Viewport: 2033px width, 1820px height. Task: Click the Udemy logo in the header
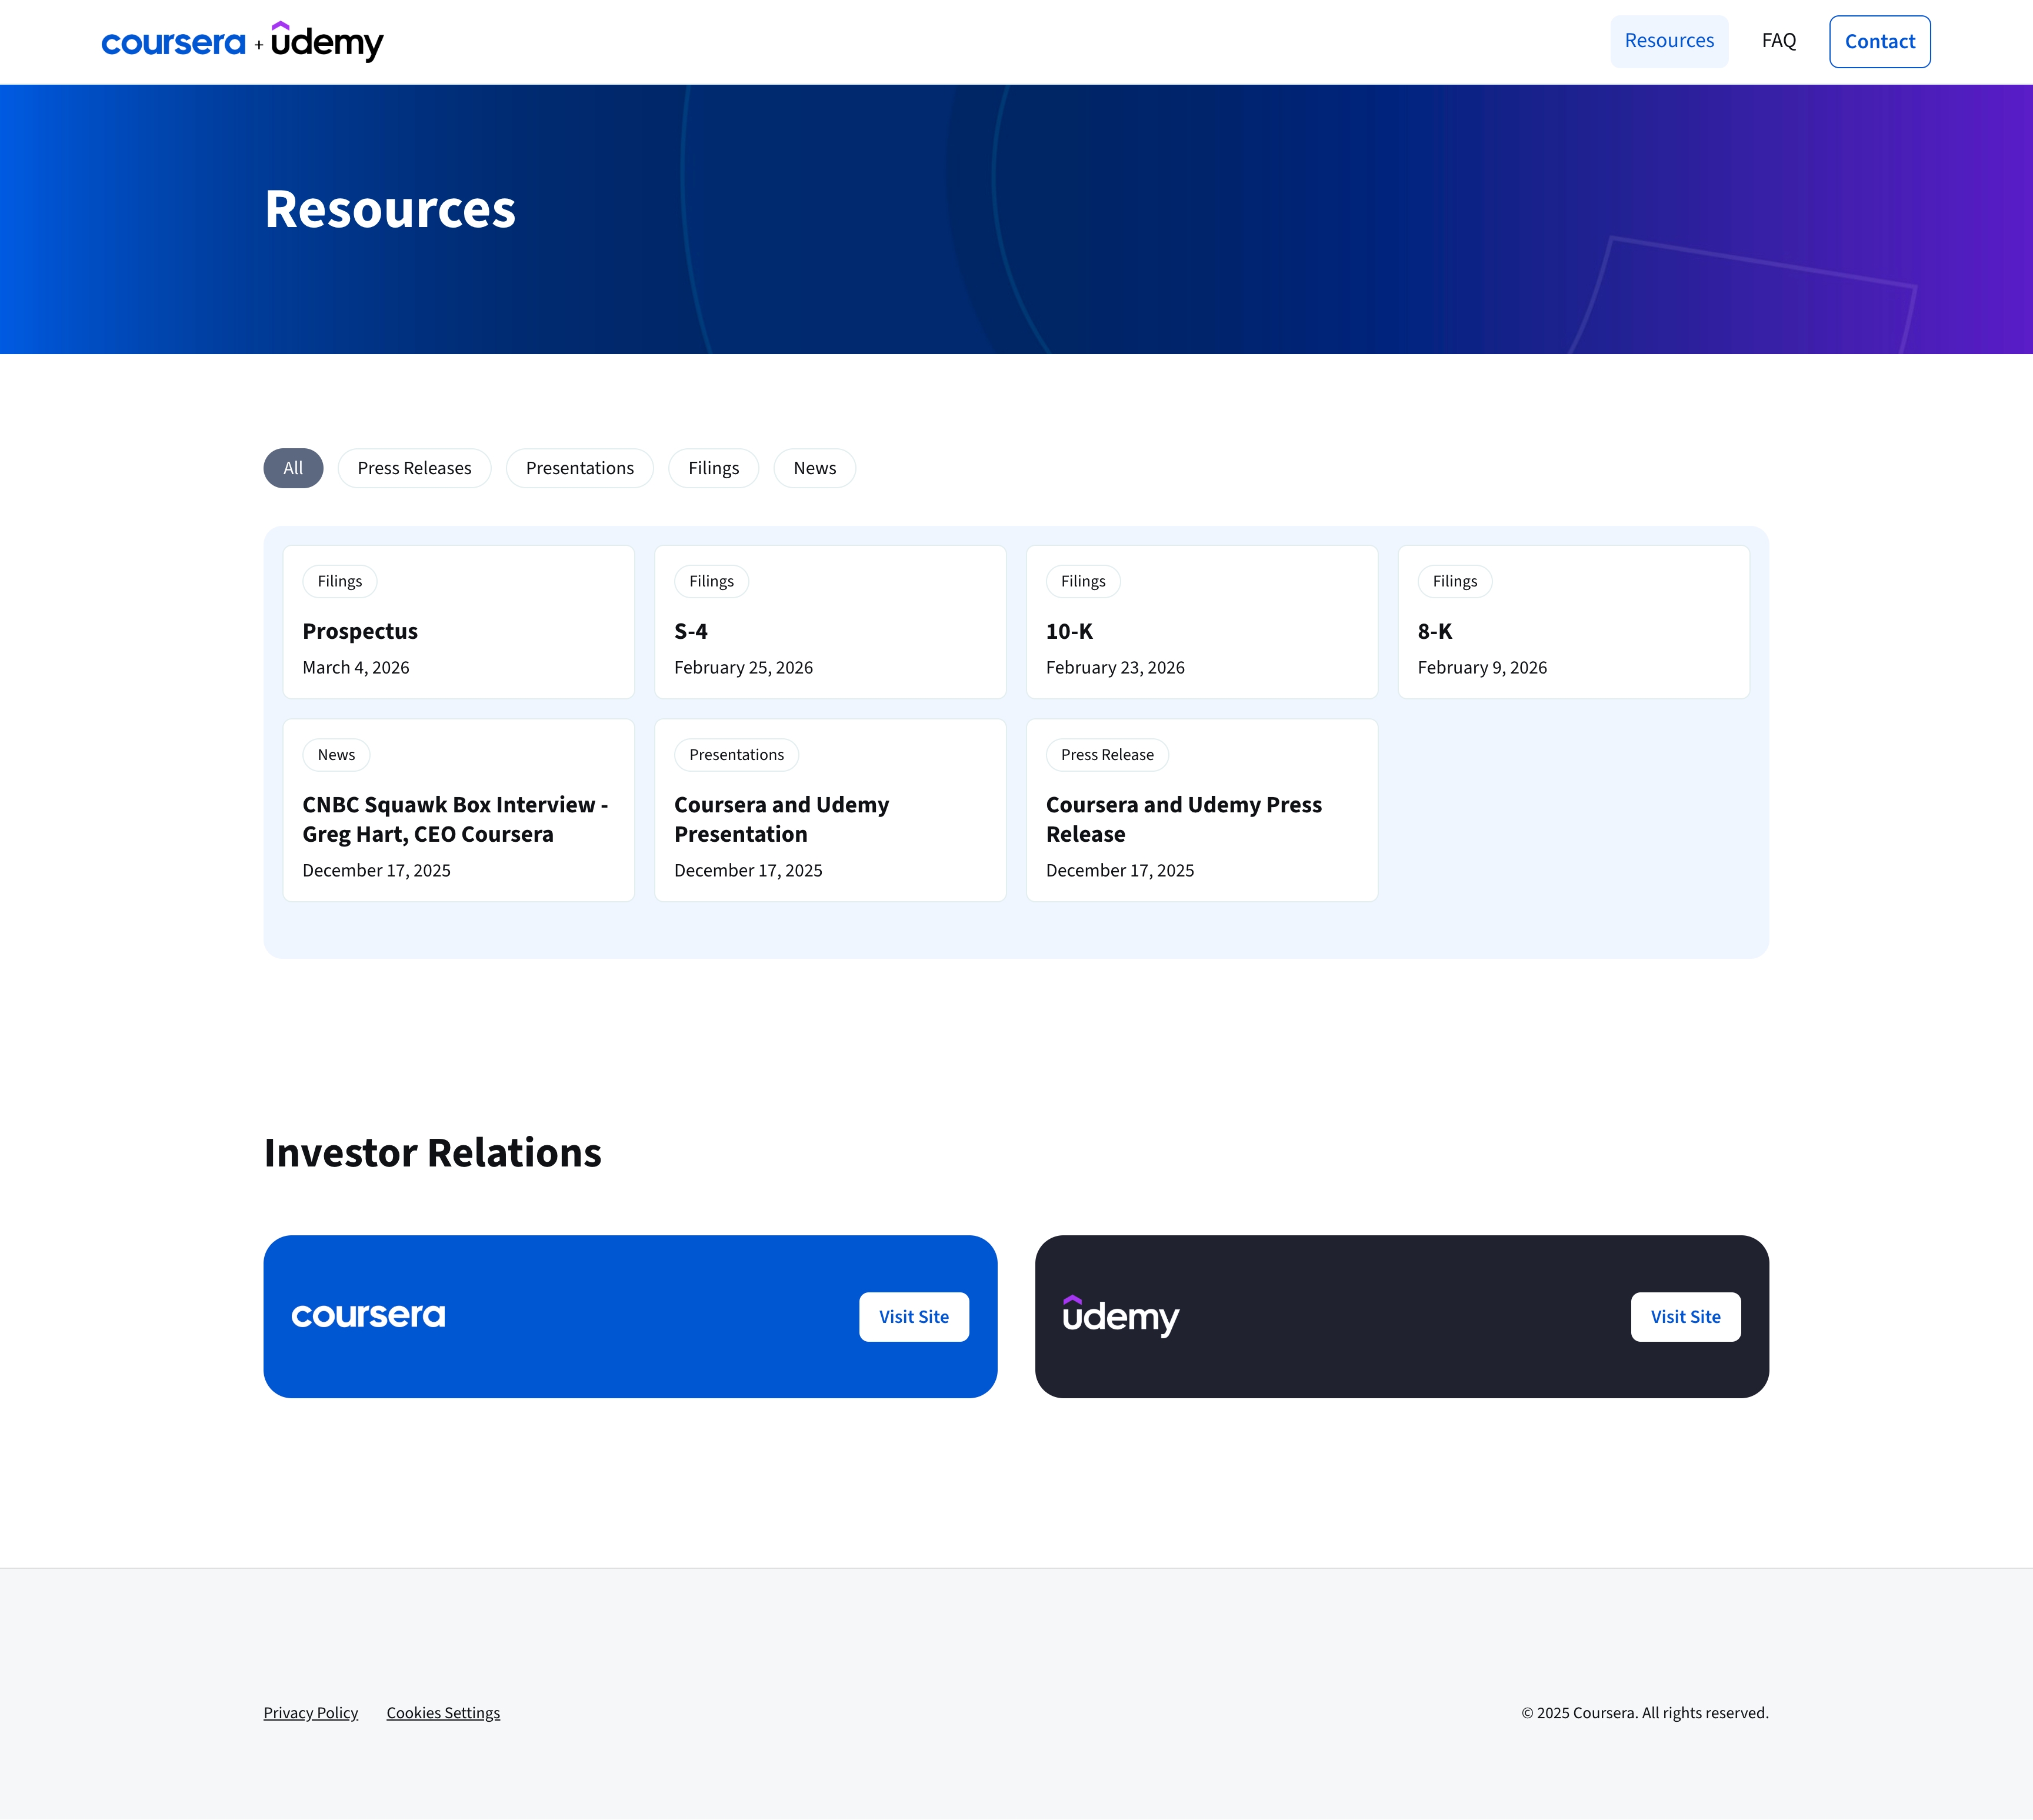point(327,43)
